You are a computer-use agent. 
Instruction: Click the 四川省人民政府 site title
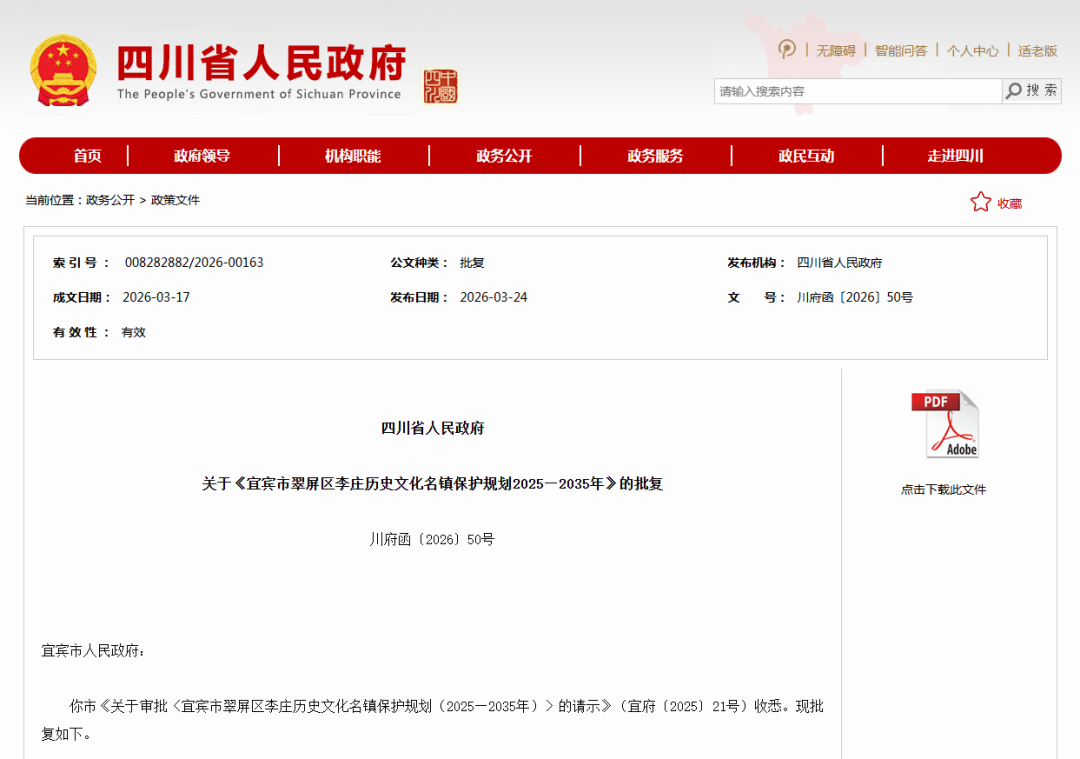pyautogui.click(x=261, y=62)
